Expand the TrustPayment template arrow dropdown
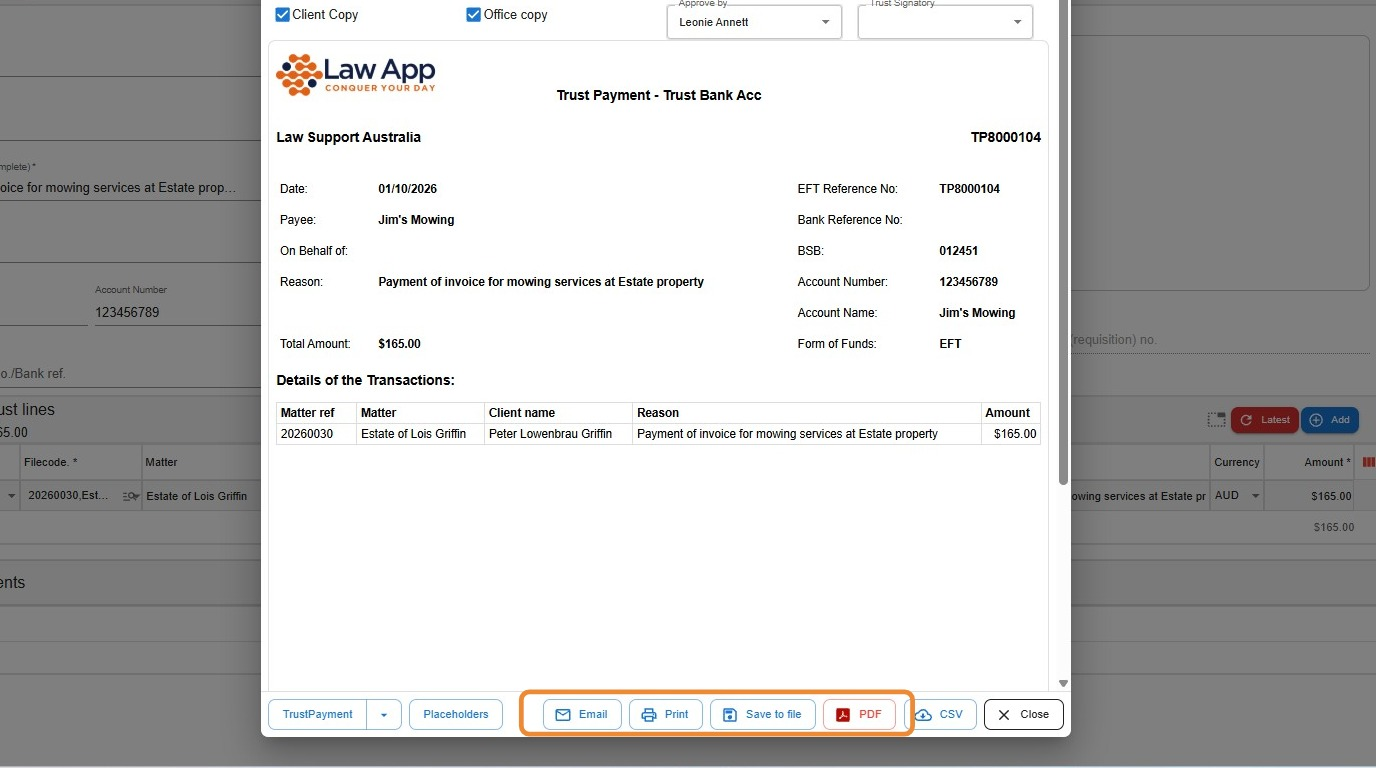1376x768 pixels. (x=385, y=714)
